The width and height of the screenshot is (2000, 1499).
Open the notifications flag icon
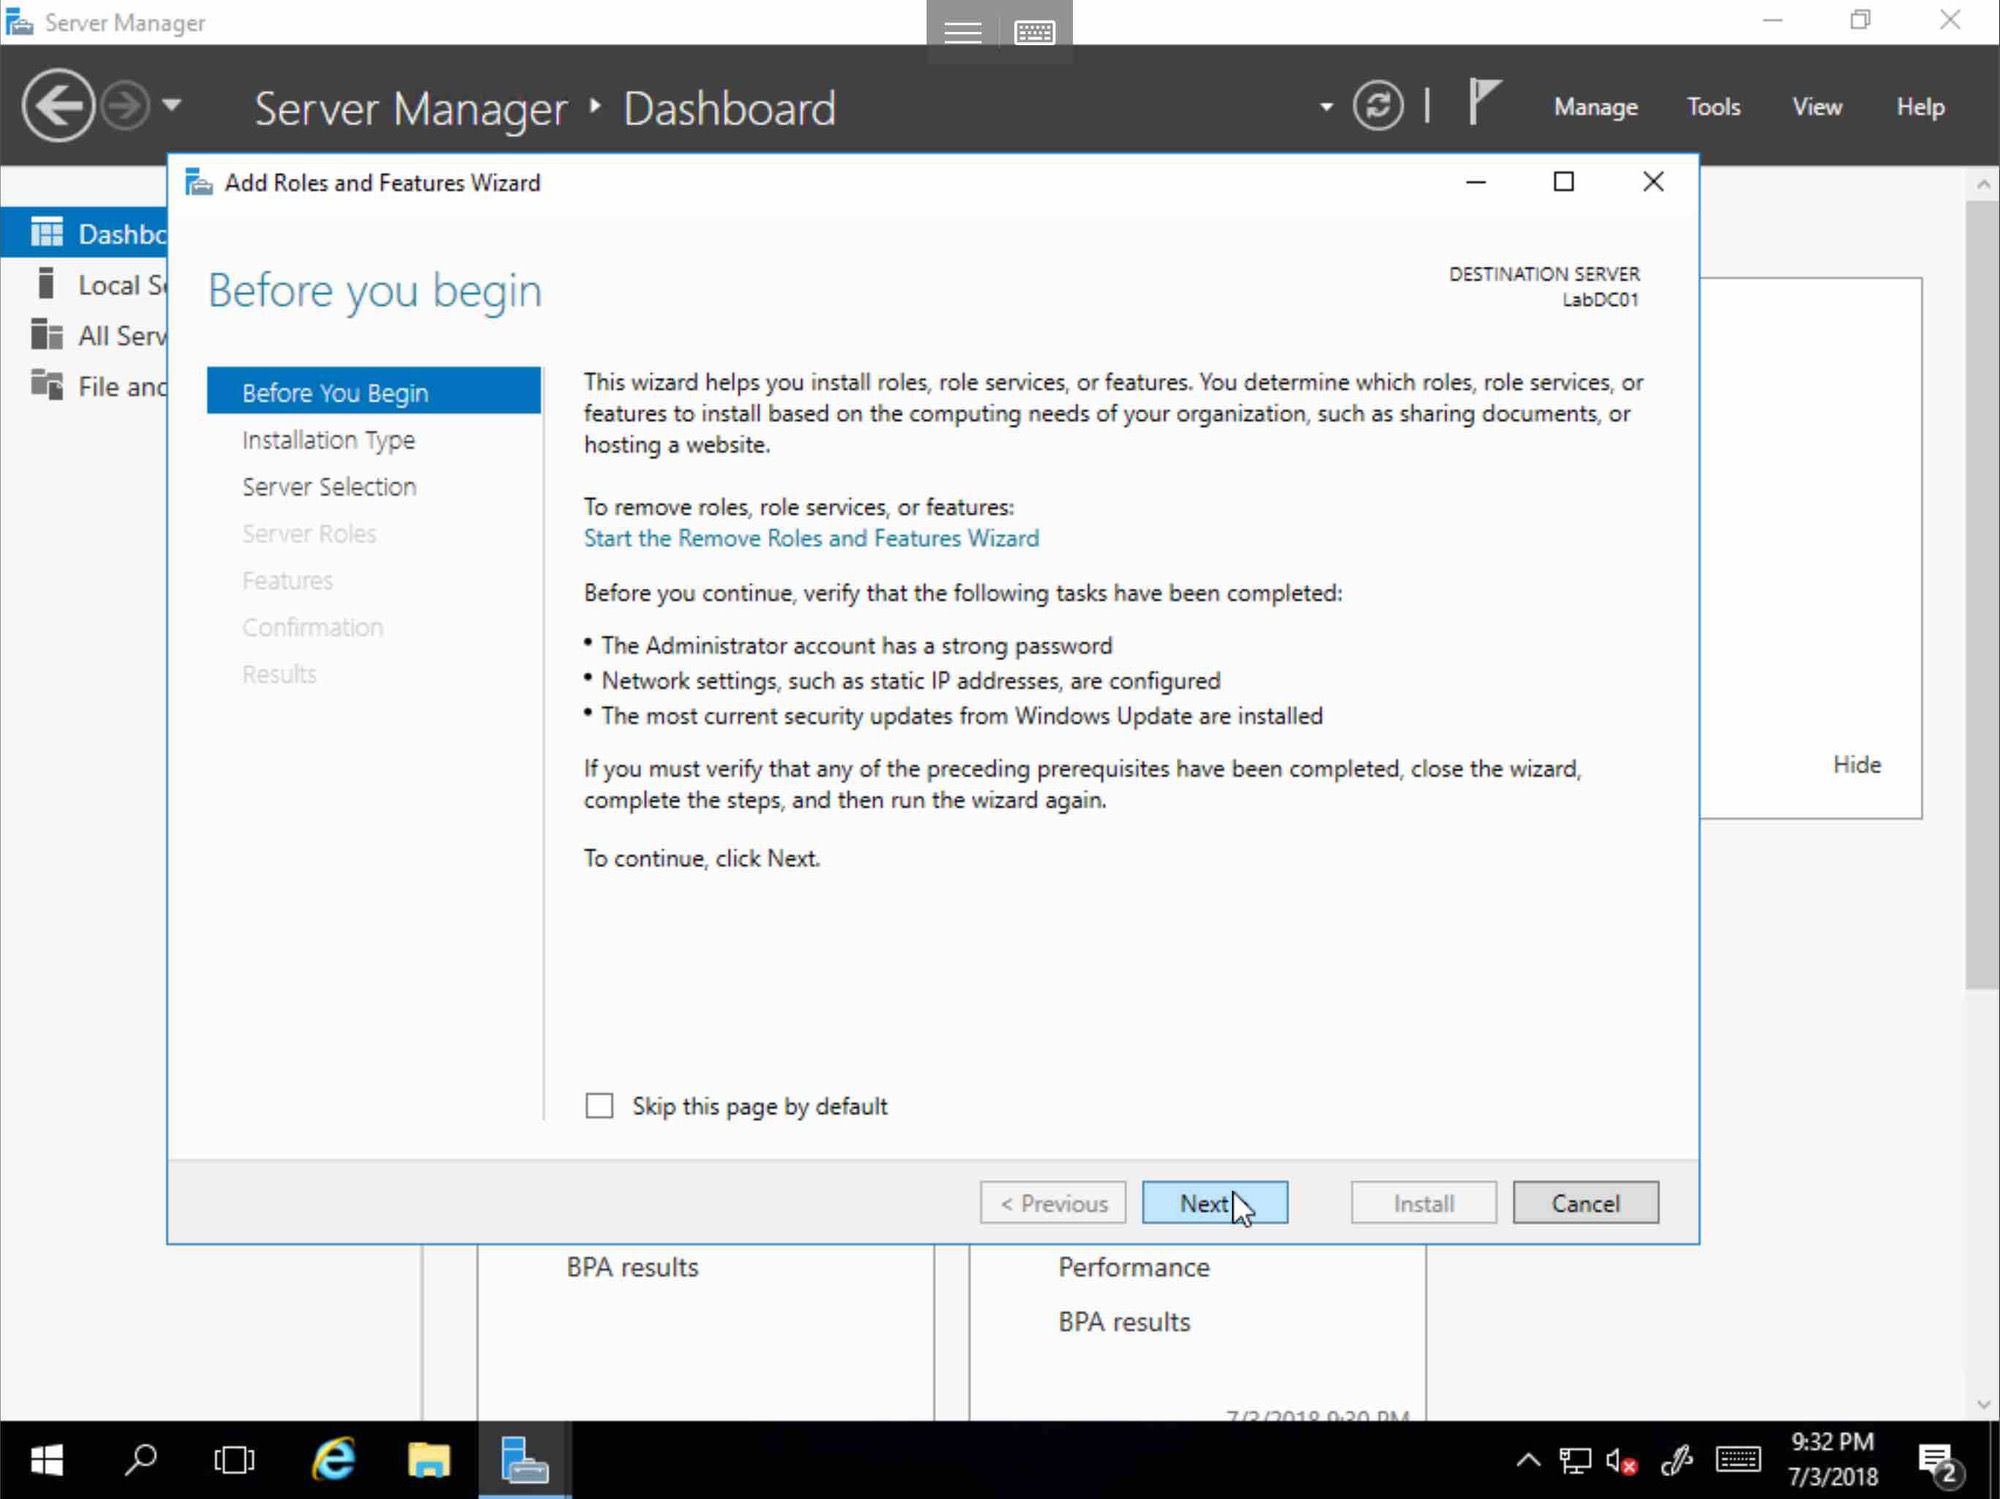click(1483, 102)
